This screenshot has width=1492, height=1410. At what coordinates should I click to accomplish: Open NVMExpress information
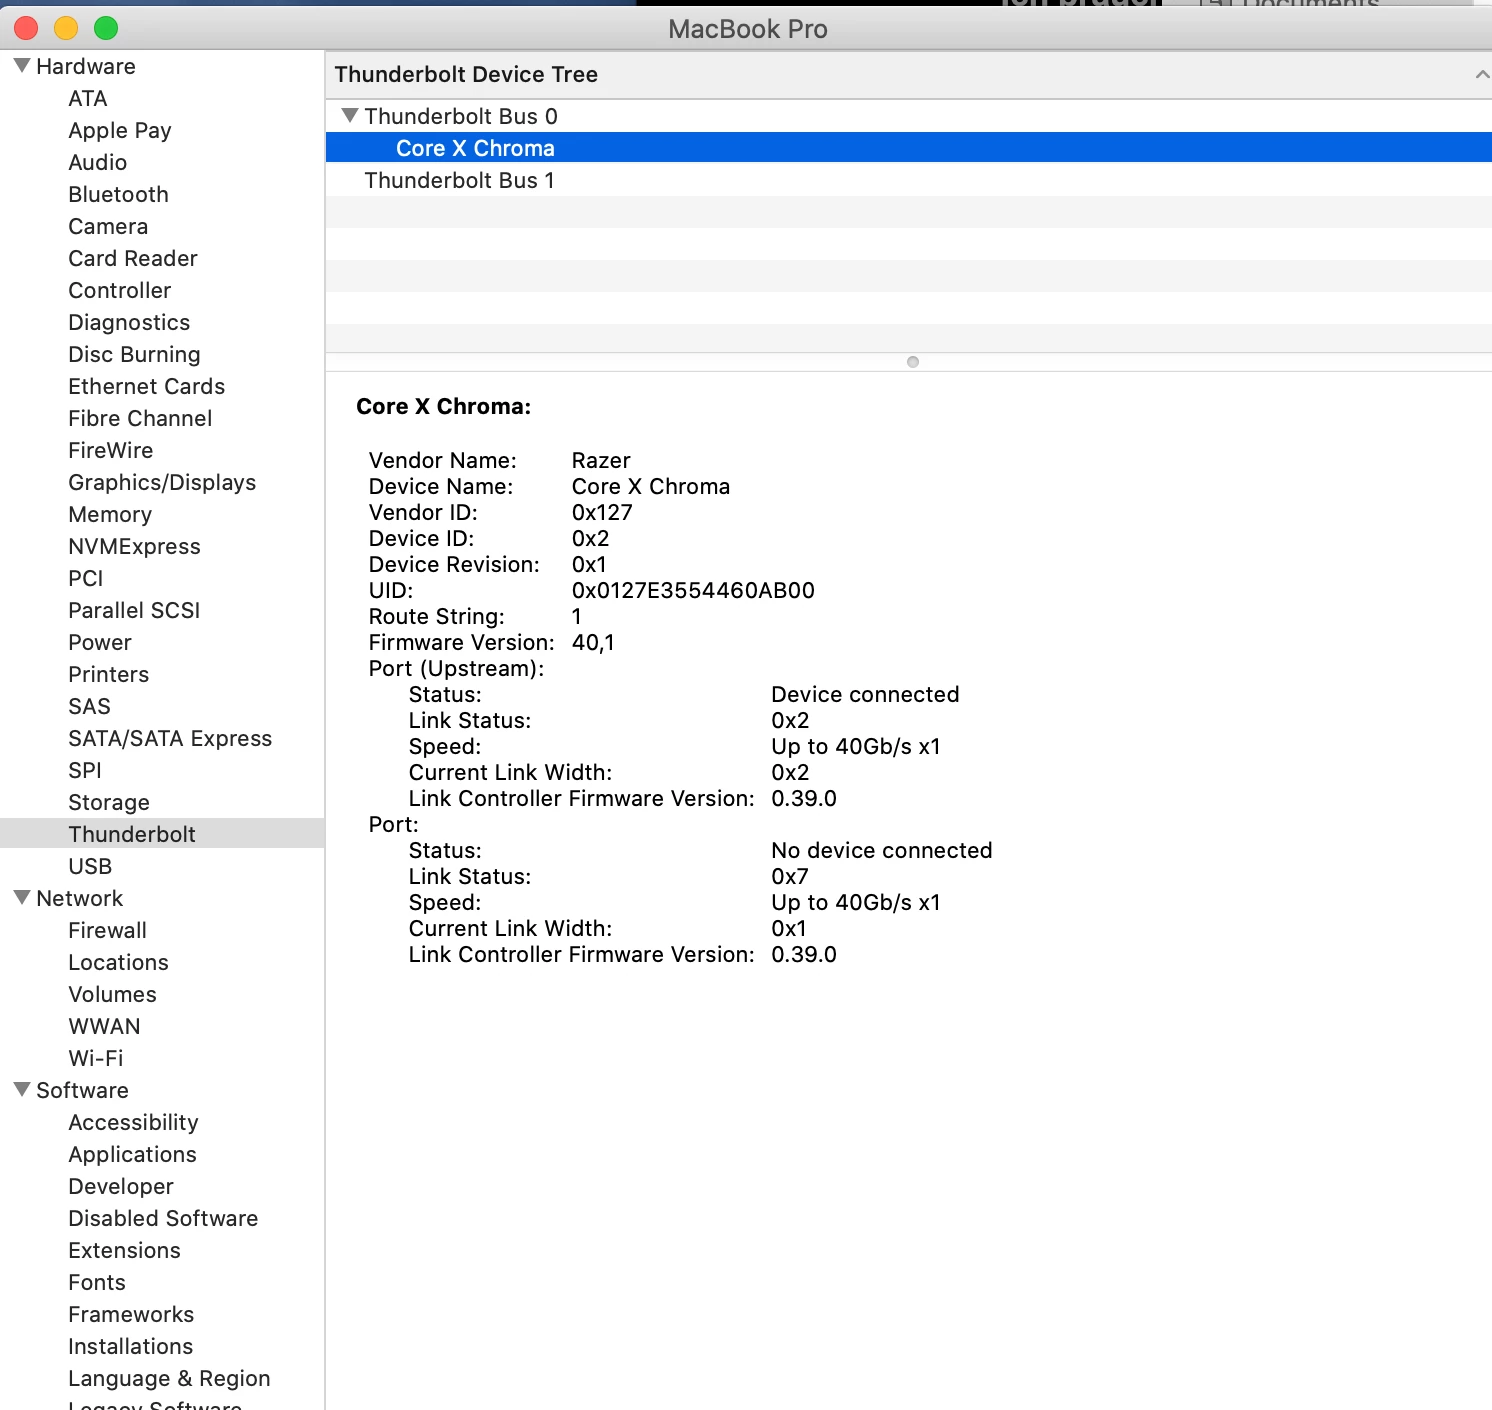(135, 546)
